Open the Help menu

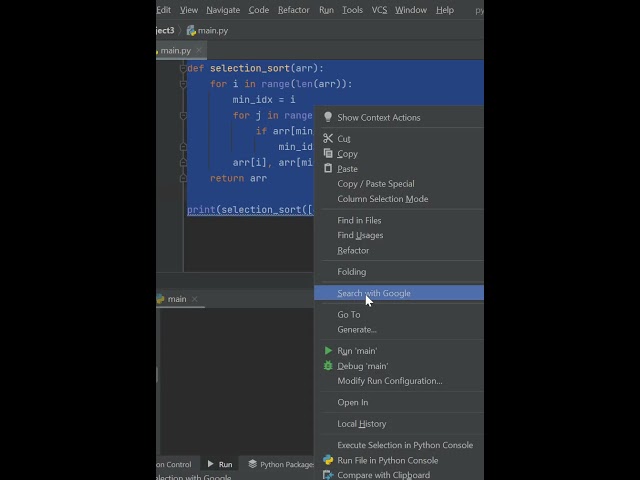coord(444,10)
